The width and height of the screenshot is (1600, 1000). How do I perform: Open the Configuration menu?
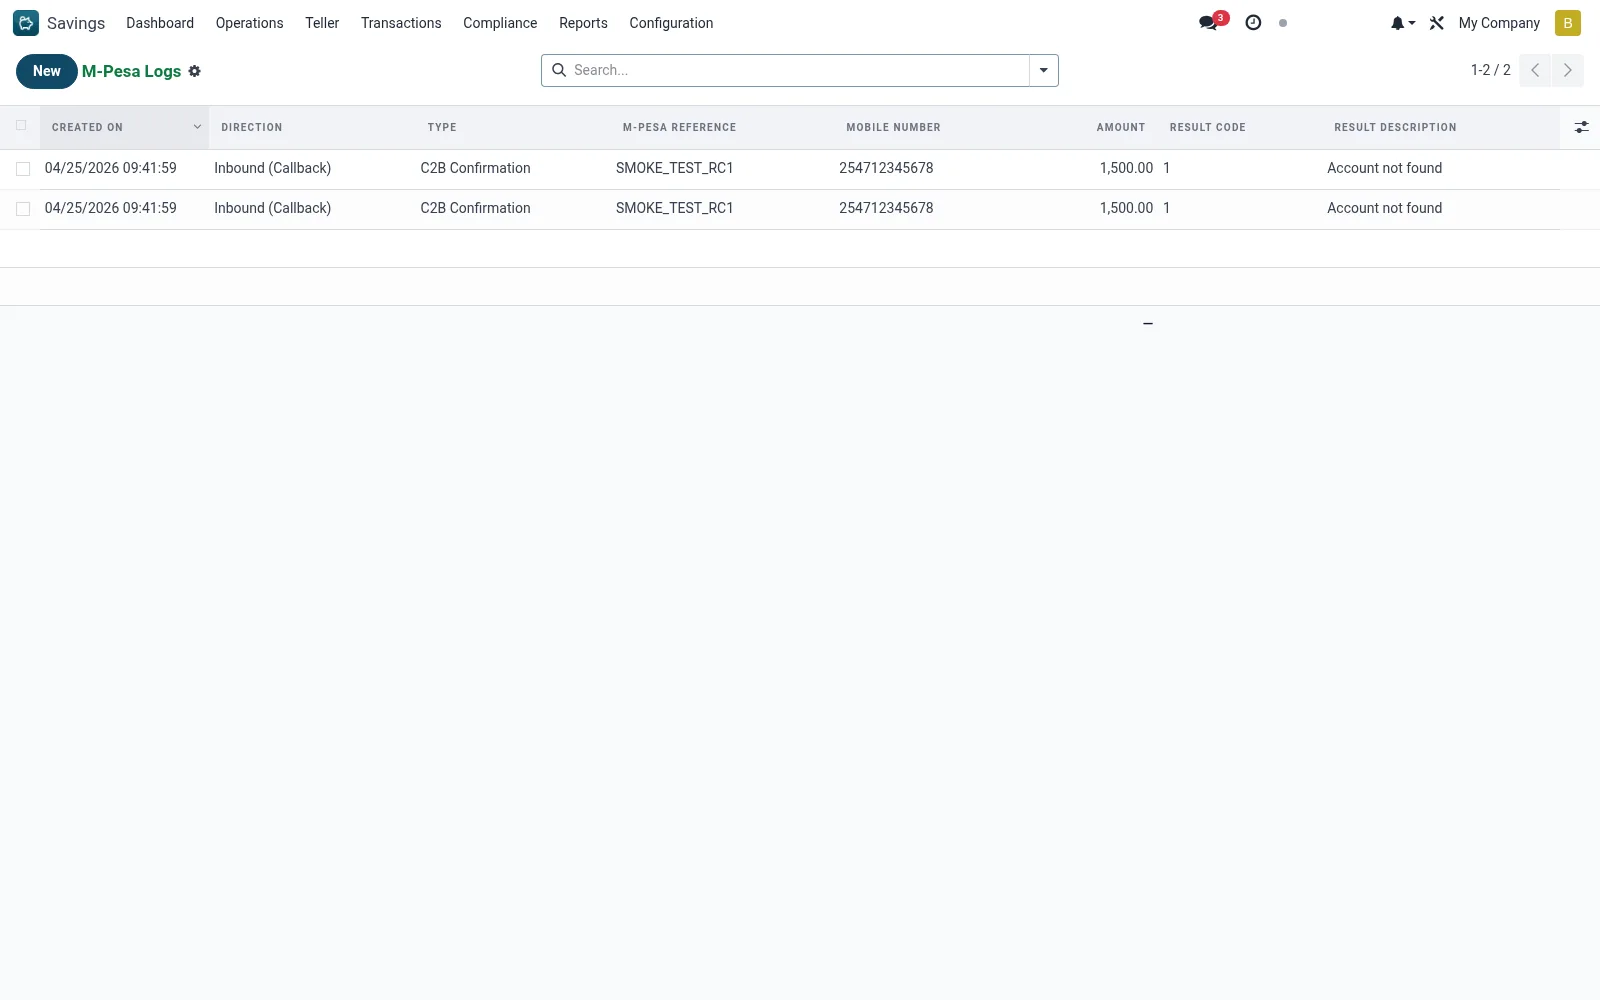point(671,23)
